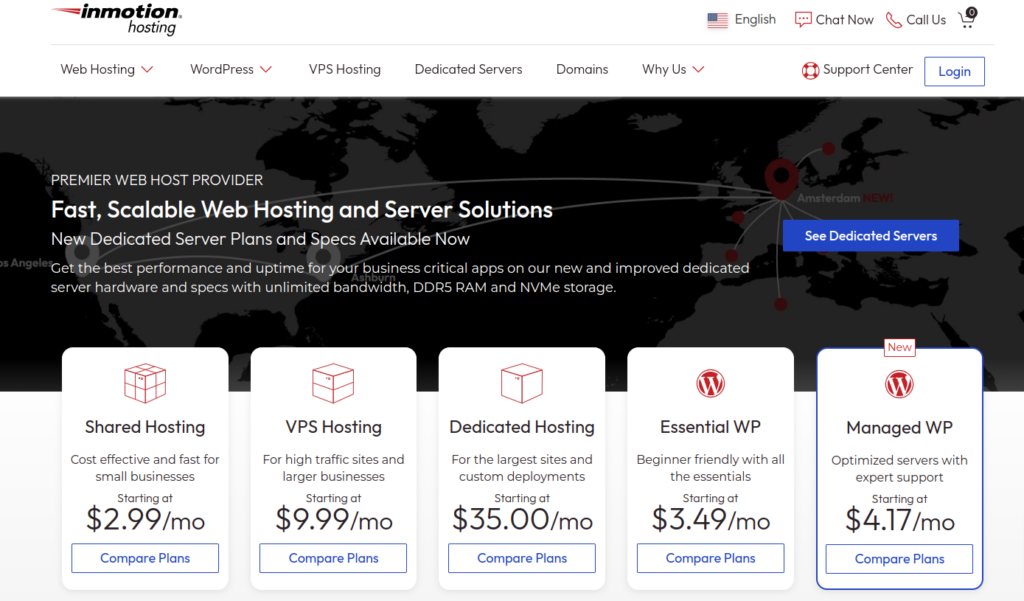Click the Chat Now link text
The image size is (1024, 601).
click(x=844, y=20)
